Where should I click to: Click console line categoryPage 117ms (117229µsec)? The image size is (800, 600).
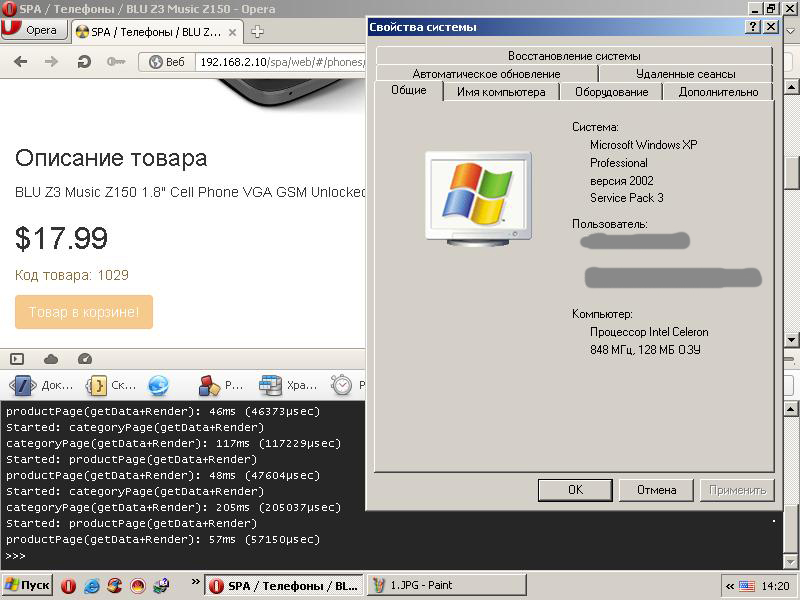click(173, 443)
